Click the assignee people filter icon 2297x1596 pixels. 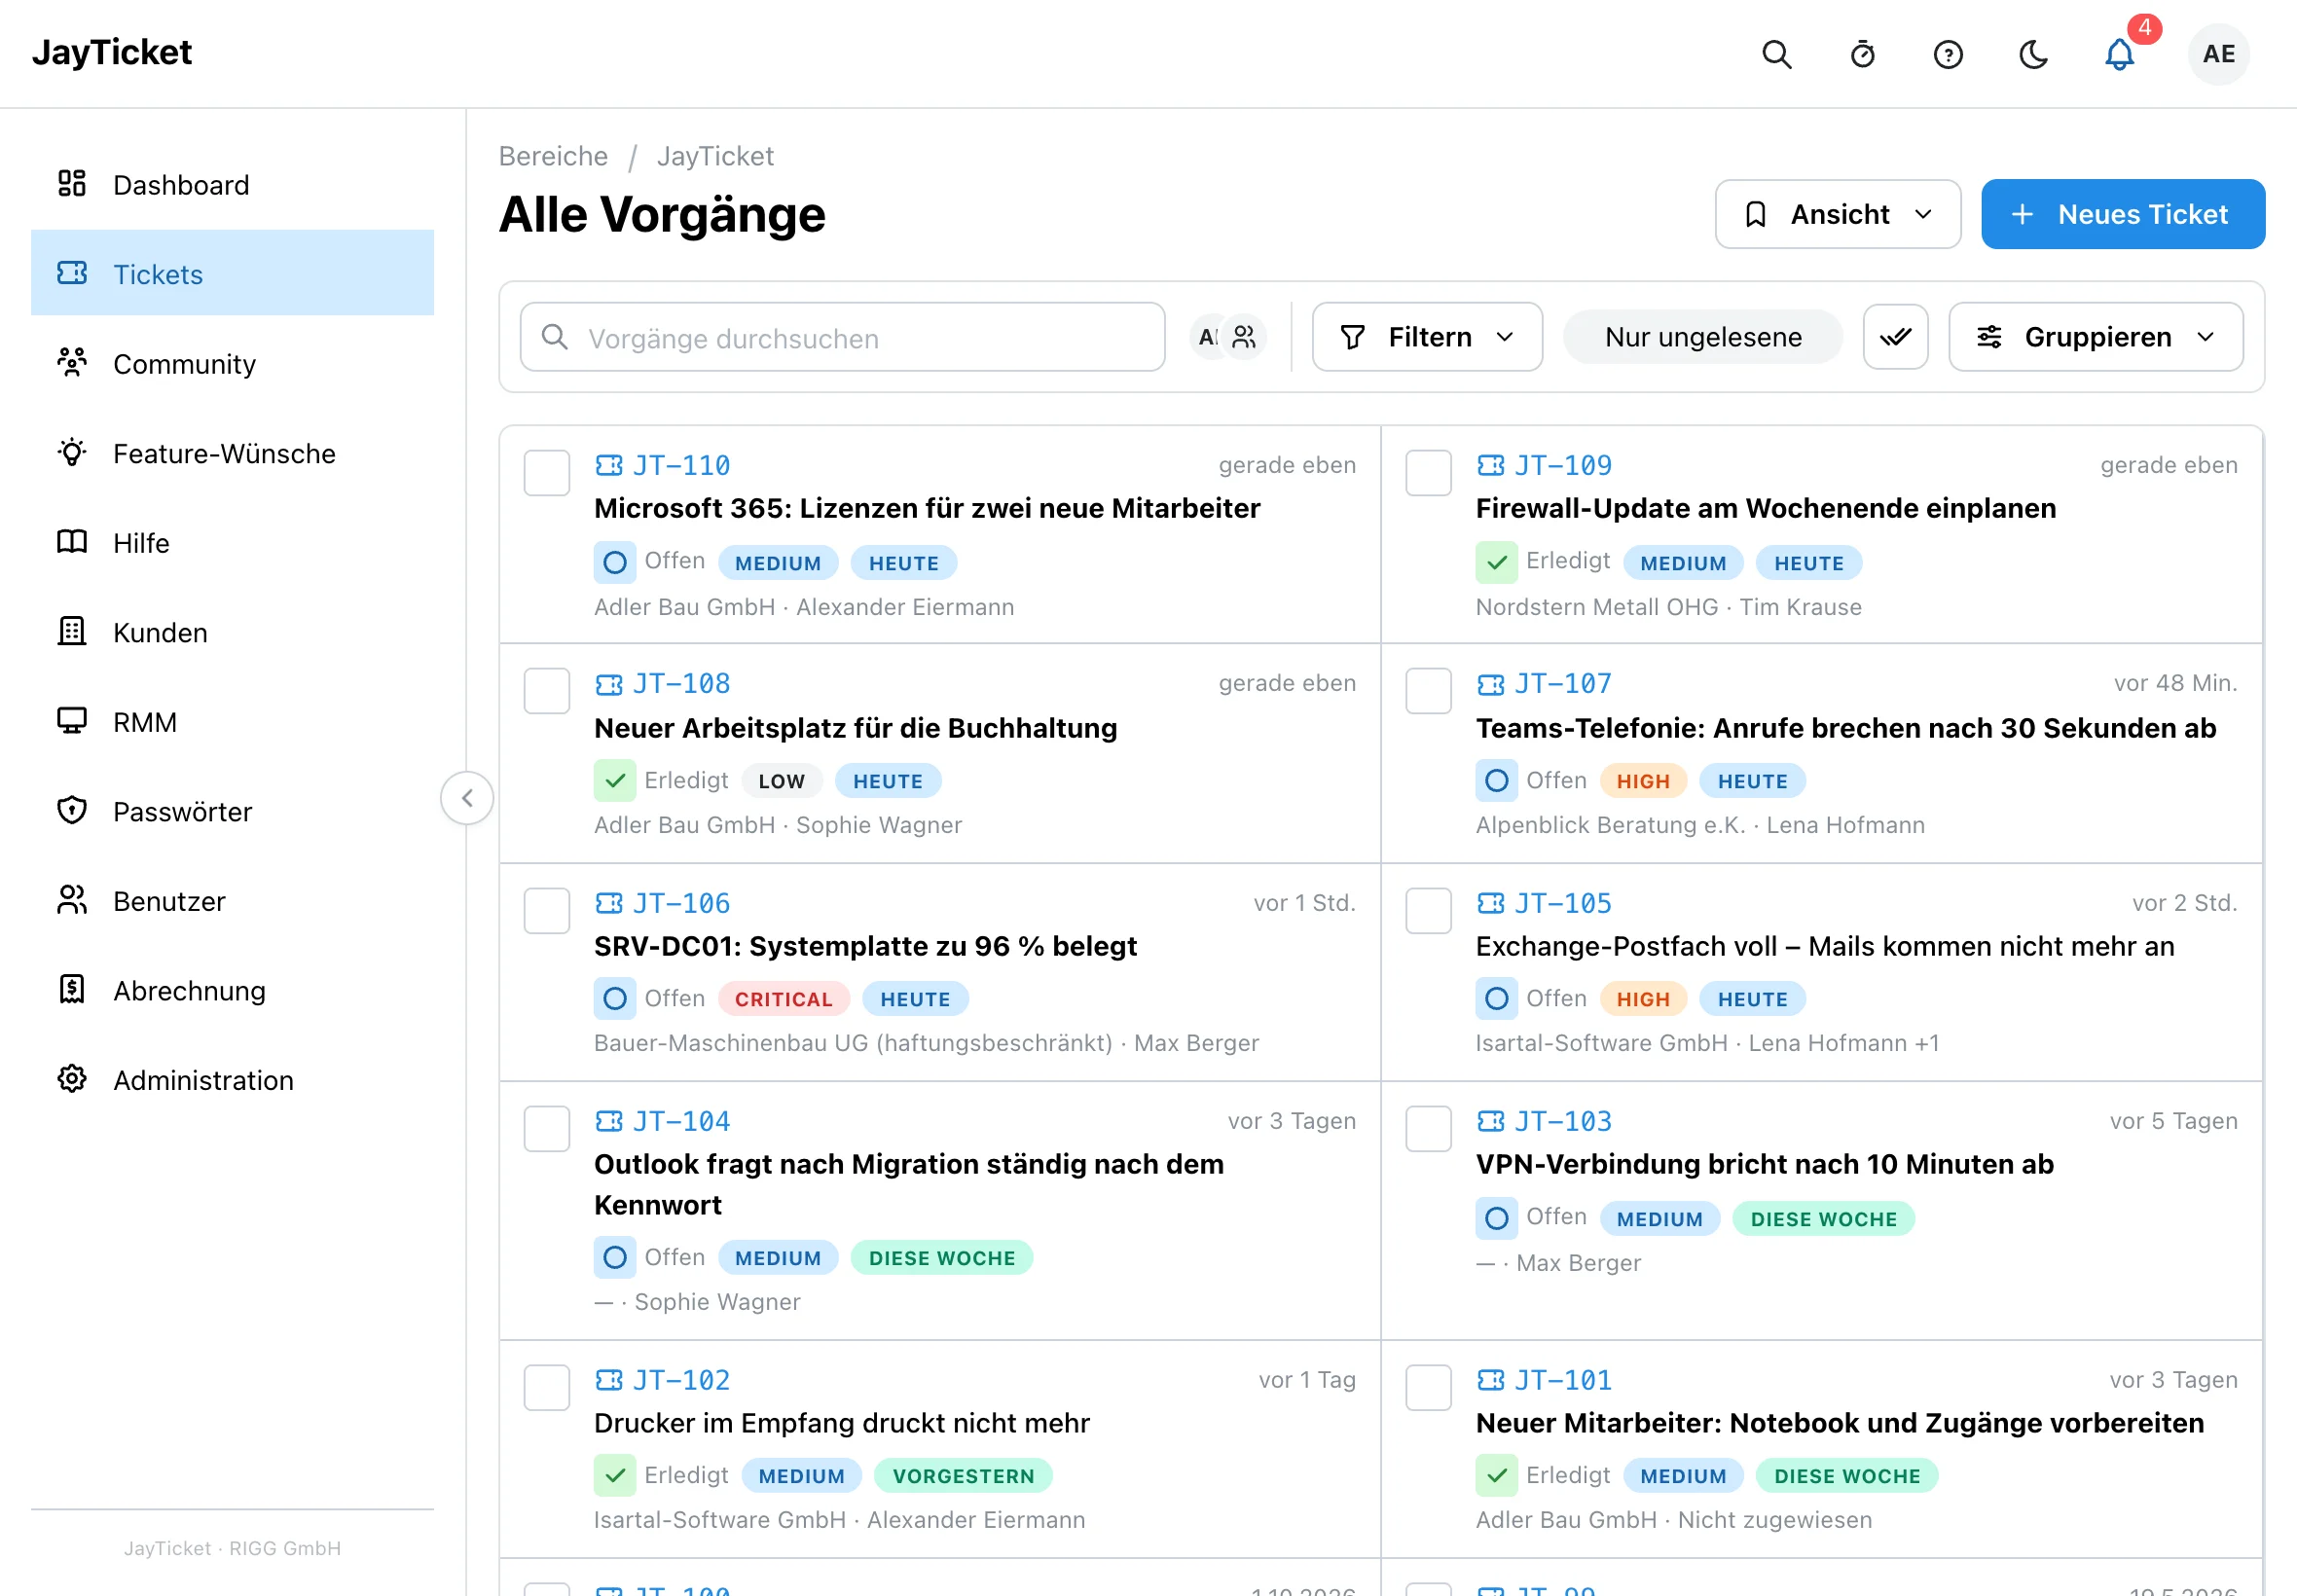pos(1243,337)
